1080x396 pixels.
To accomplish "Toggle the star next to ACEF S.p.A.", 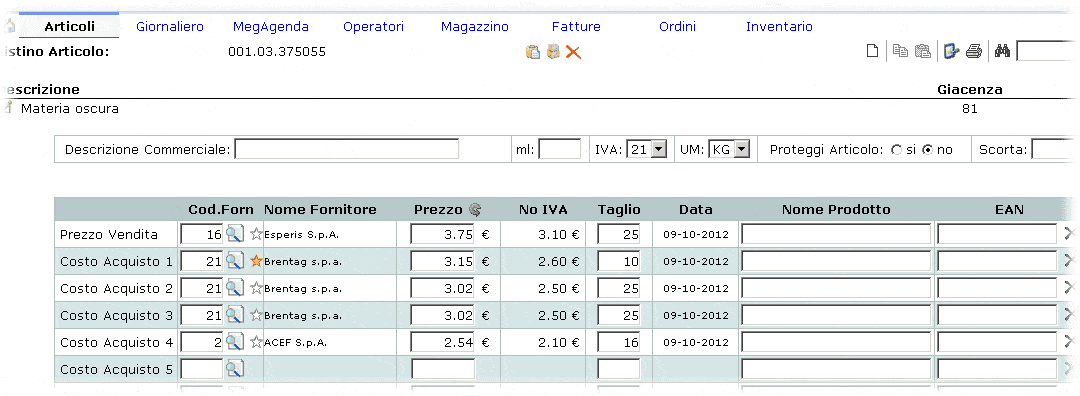I will (x=256, y=342).
